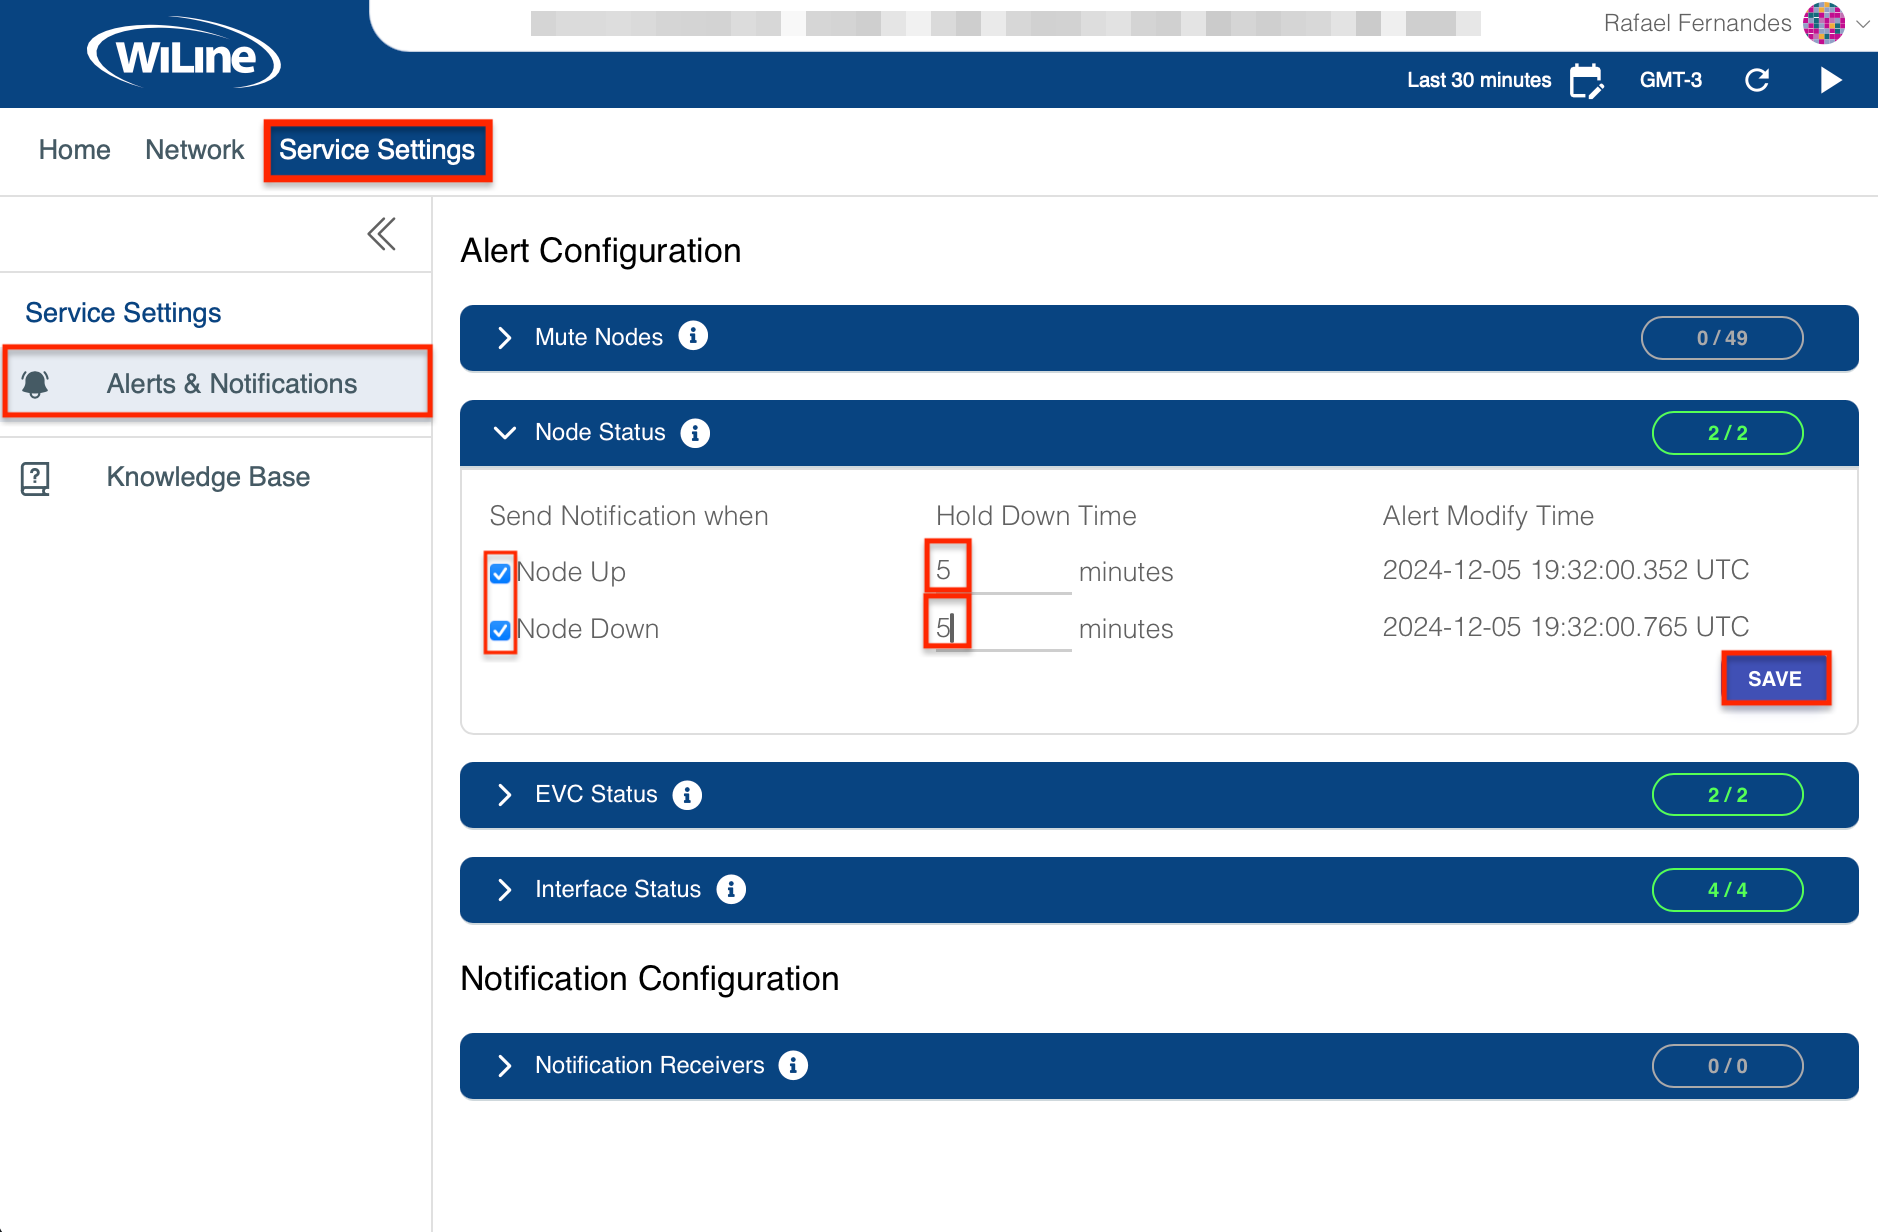Click the calendar edit time range icon
The width and height of the screenshot is (1878, 1232).
pyautogui.click(x=1586, y=81)
